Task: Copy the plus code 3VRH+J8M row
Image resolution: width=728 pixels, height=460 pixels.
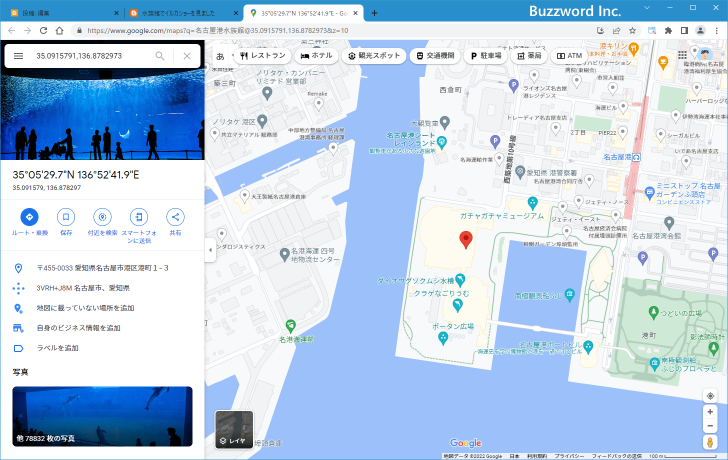Action: click(x=102, y=288)
